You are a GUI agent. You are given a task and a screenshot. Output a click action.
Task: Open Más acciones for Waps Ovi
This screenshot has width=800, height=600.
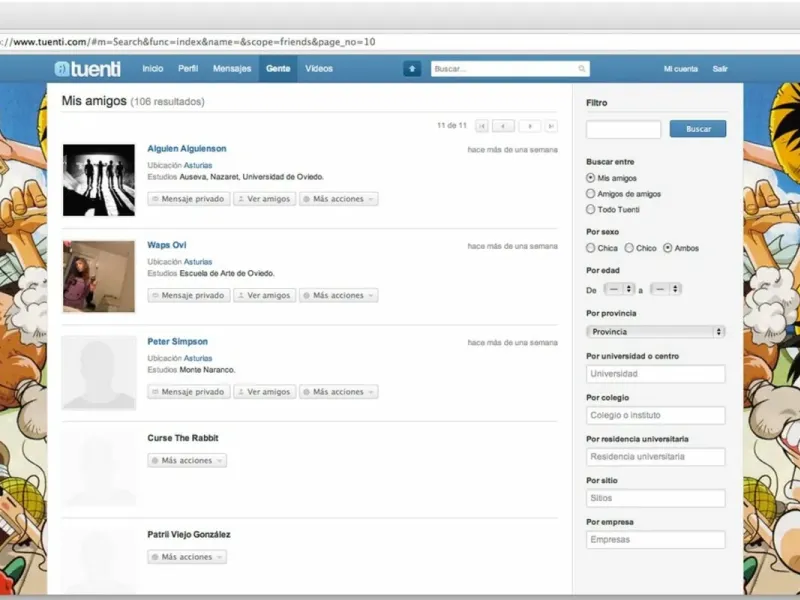(339, 295)
